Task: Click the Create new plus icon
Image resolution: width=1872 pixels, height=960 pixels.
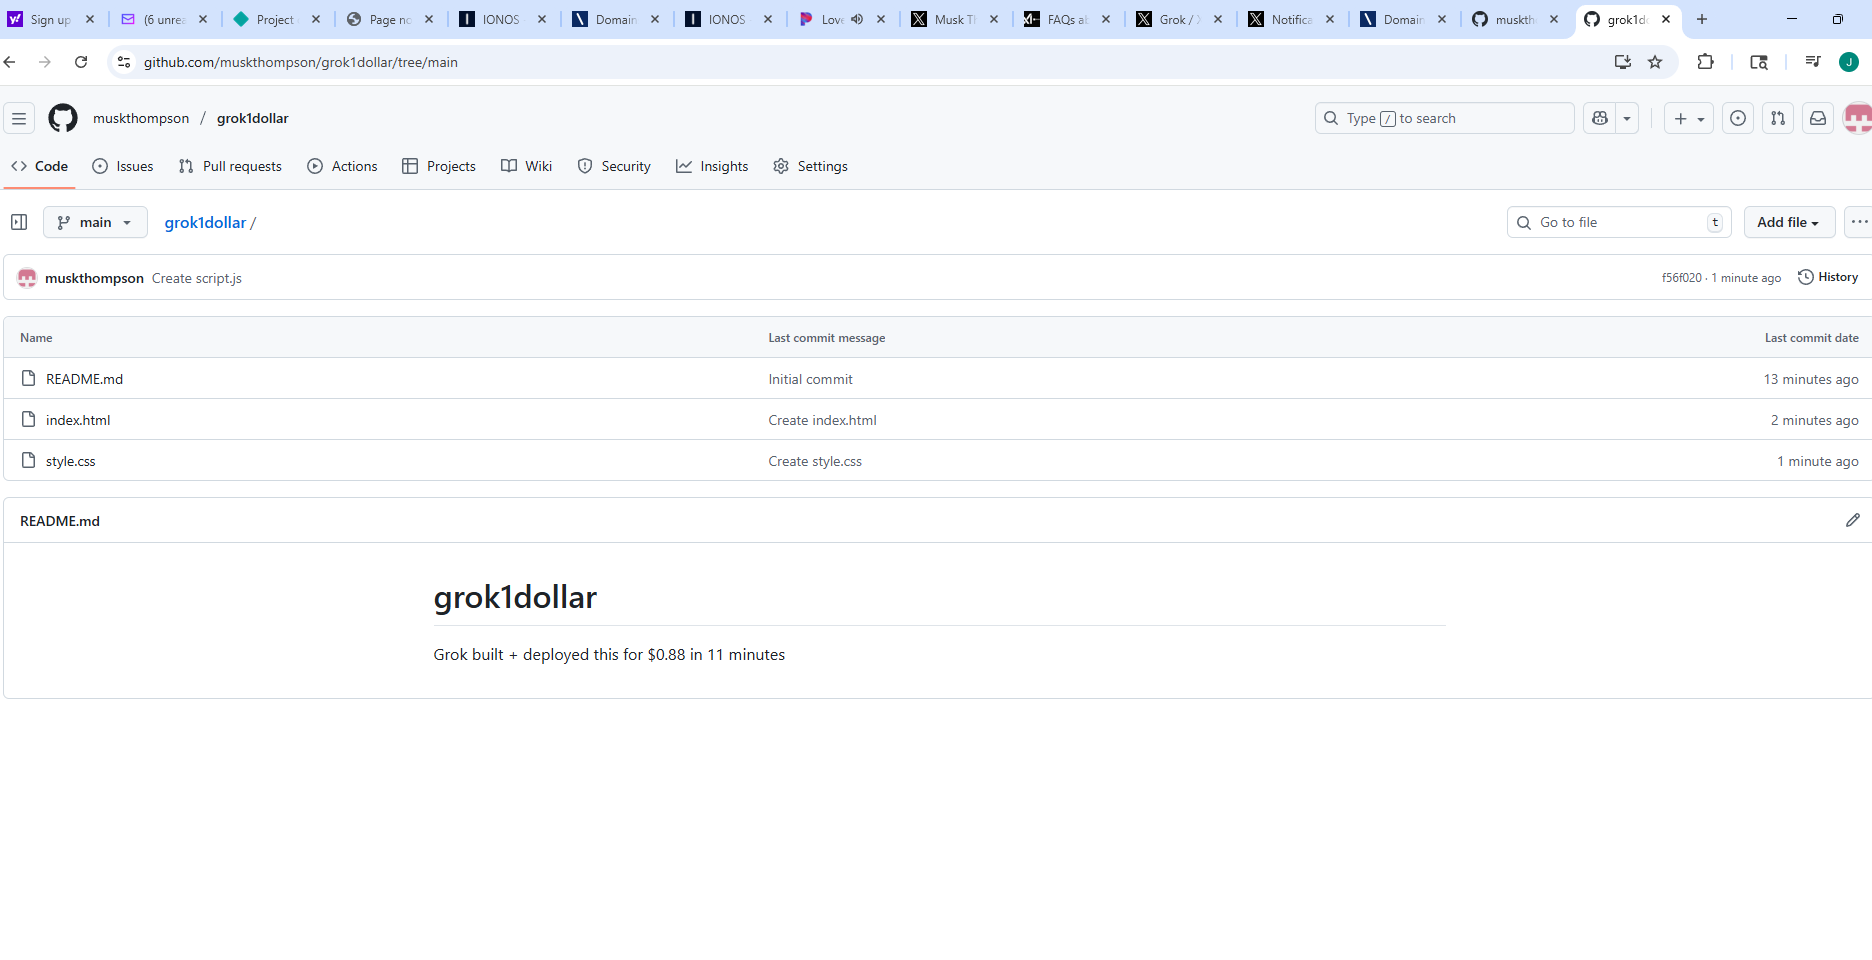Action: point(1682,118)
